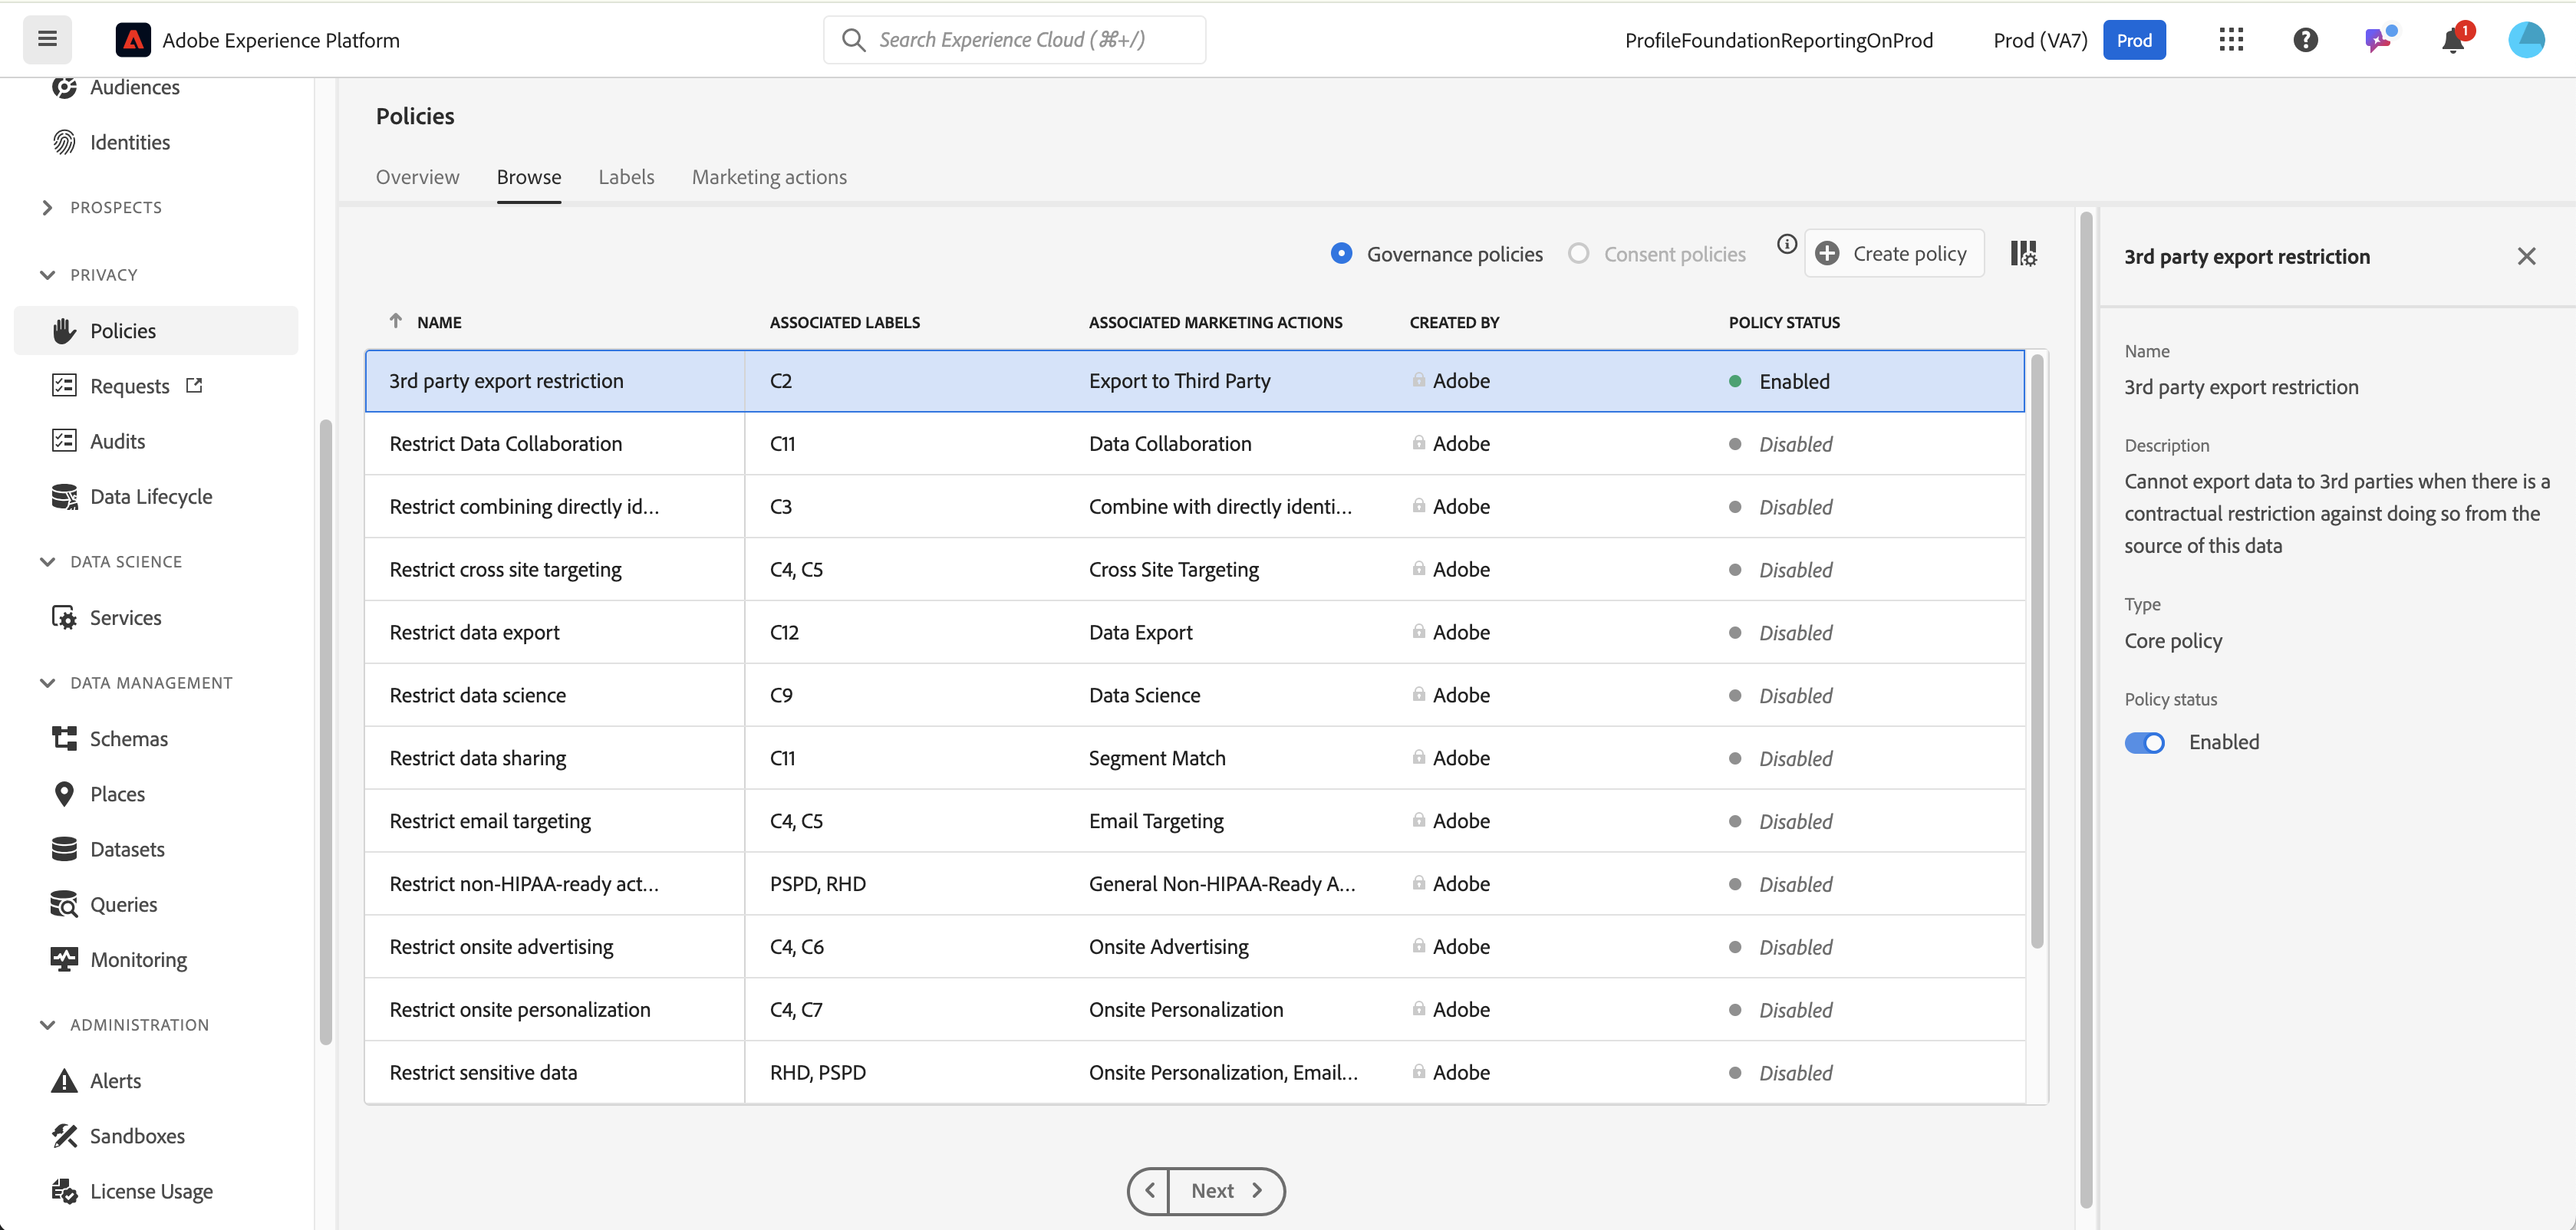Collapse the DATA MANAGEMENT section
Viewport: 2576px width, 1230px height.
(47, 683)
